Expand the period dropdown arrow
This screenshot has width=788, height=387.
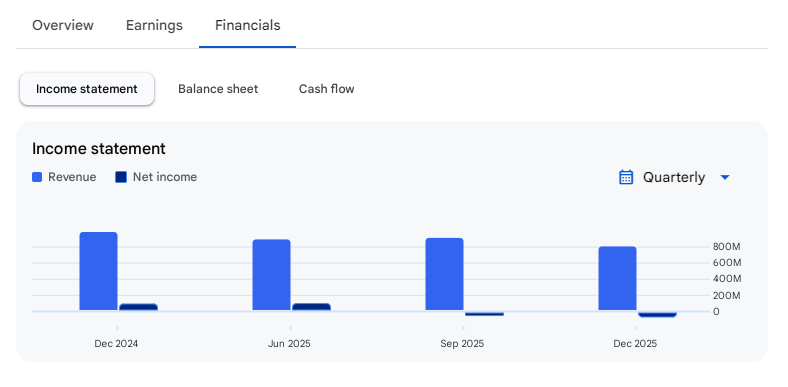coord(725,177)
